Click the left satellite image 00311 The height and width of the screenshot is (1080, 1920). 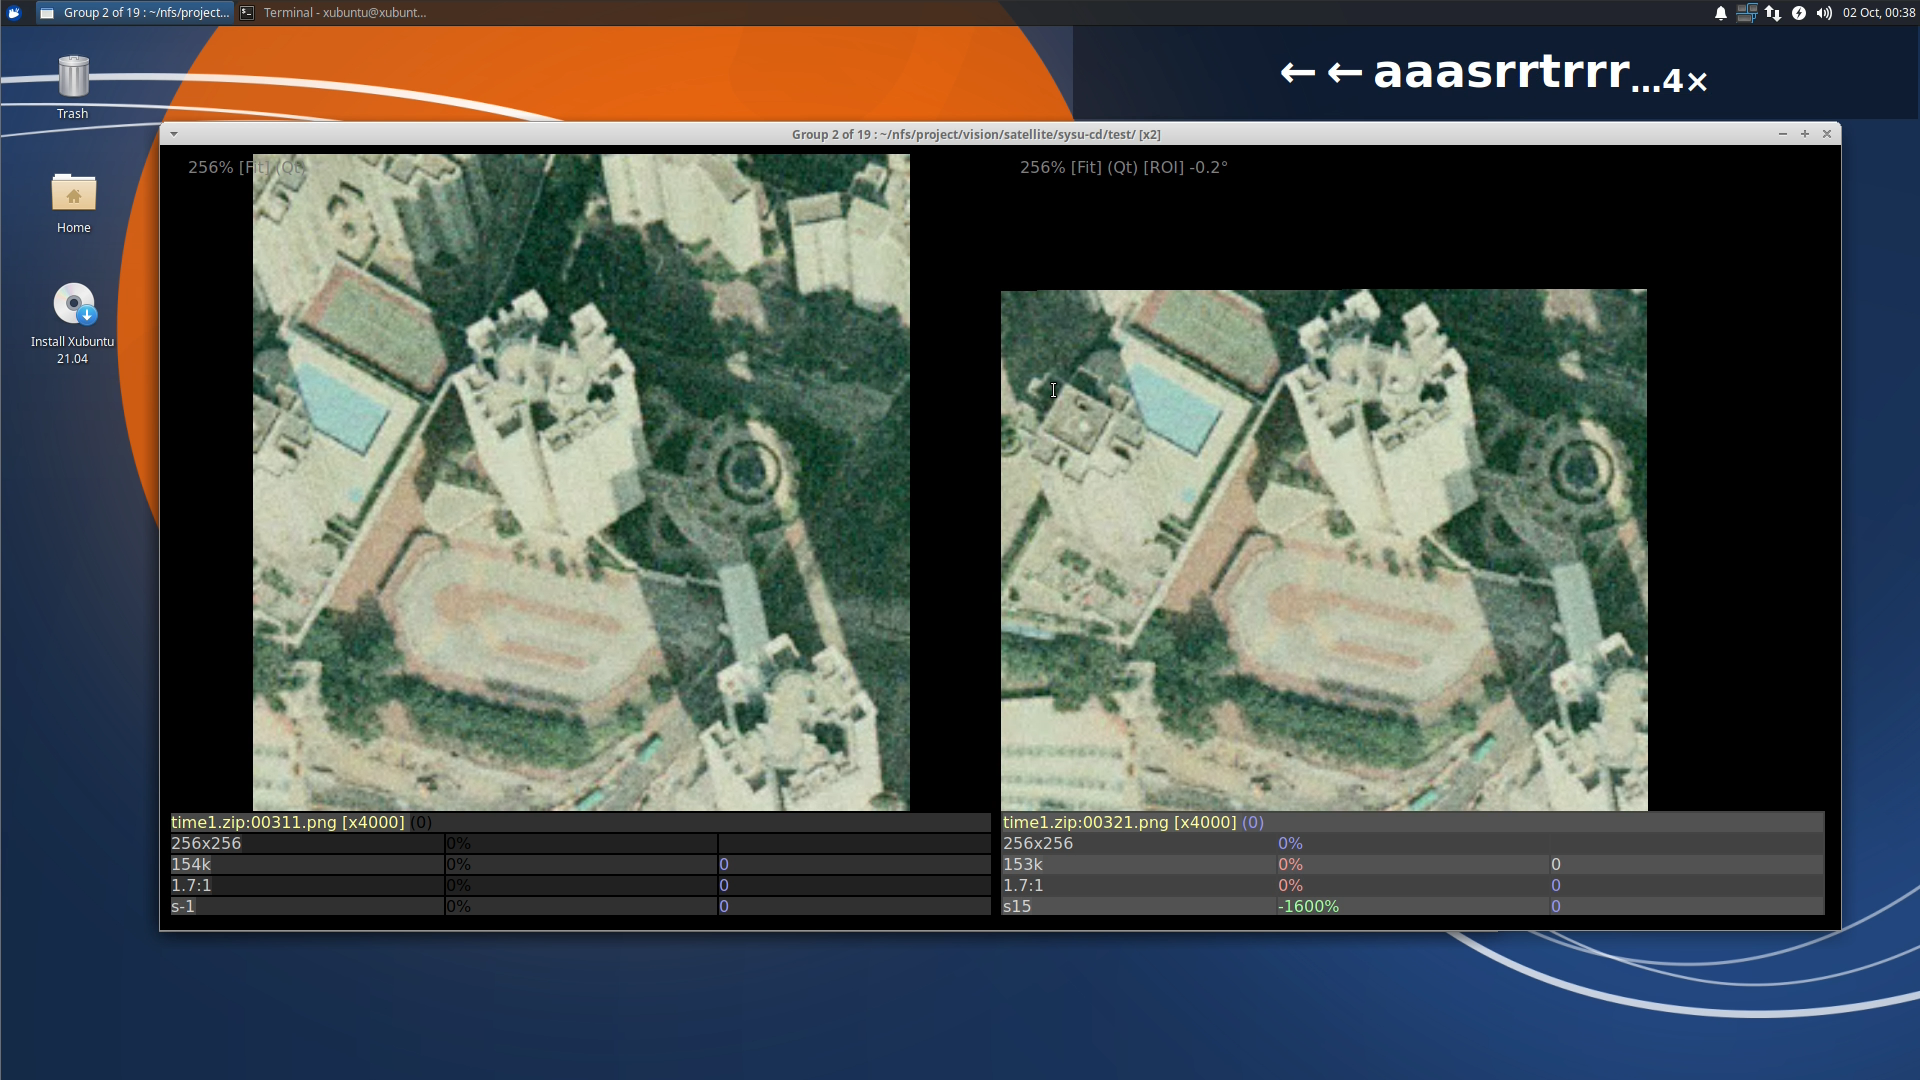tap(581, 482)
